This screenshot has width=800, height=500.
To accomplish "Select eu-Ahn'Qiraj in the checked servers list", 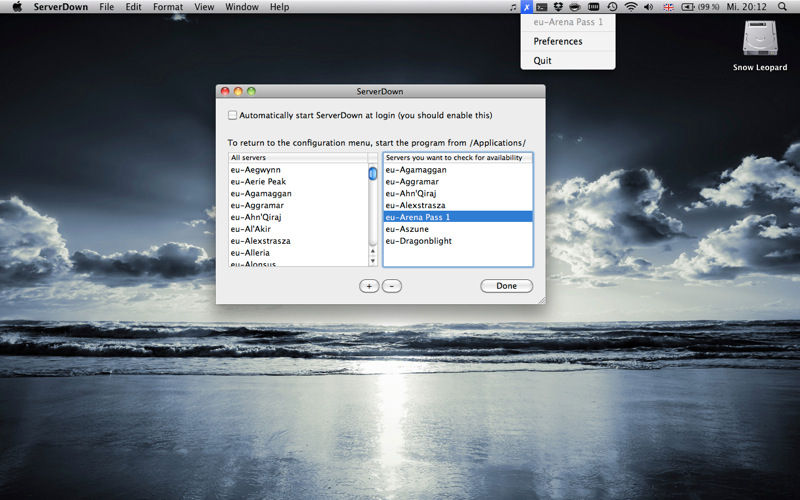I will 458,193.
